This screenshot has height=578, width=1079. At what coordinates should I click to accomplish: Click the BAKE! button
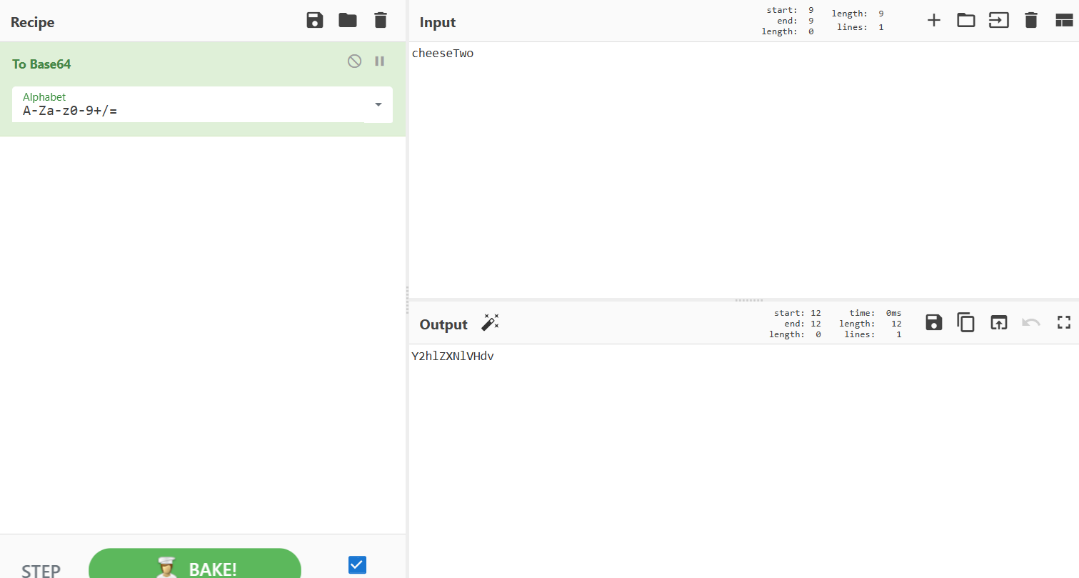195,564
